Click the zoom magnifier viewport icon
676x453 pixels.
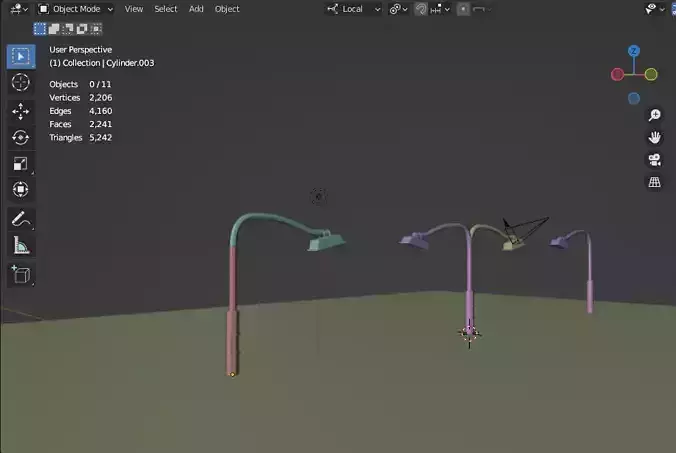654,115
